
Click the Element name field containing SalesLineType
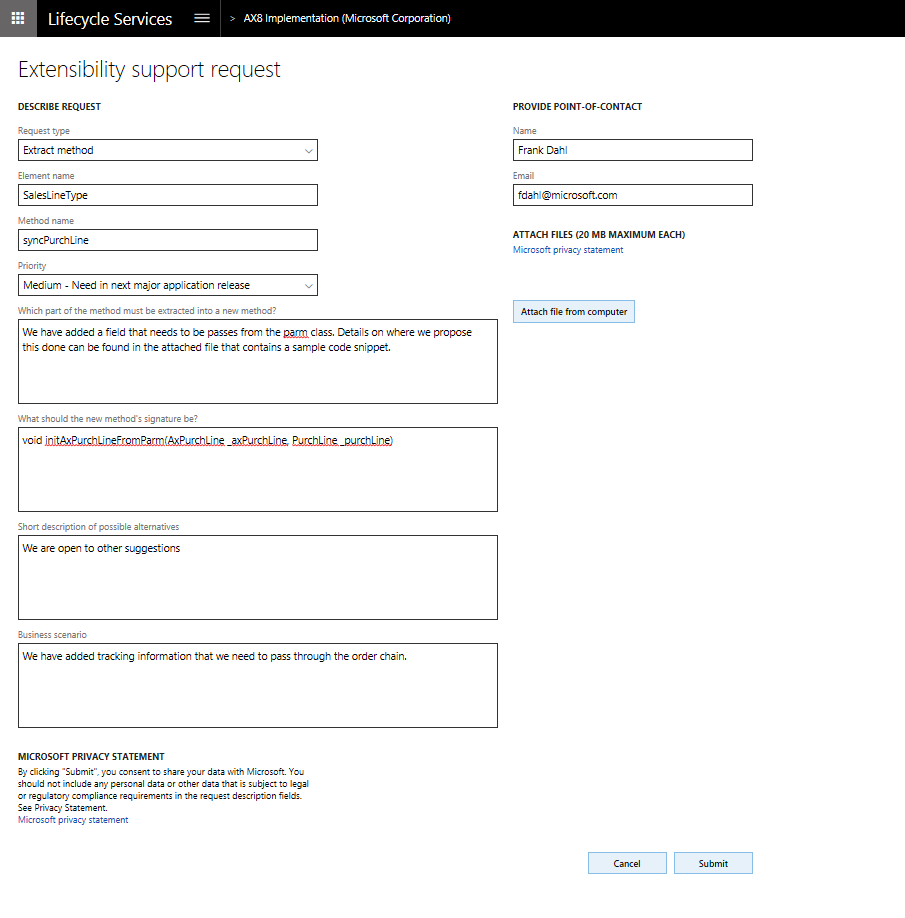(x=167, y=194)
